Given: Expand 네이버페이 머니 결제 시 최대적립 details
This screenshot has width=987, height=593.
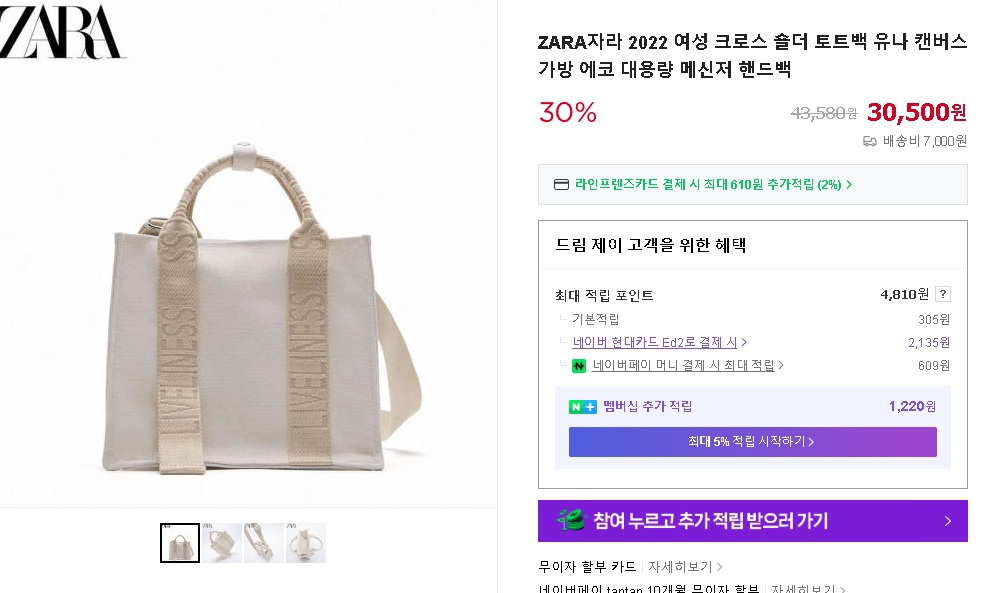Looking at the screenshot, I should [x=782, y=367].
